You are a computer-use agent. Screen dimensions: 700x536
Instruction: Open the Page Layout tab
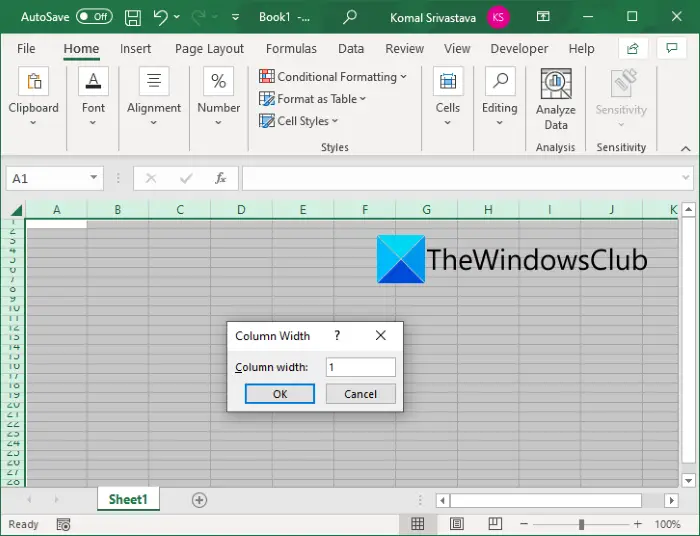tap(209, 48)
